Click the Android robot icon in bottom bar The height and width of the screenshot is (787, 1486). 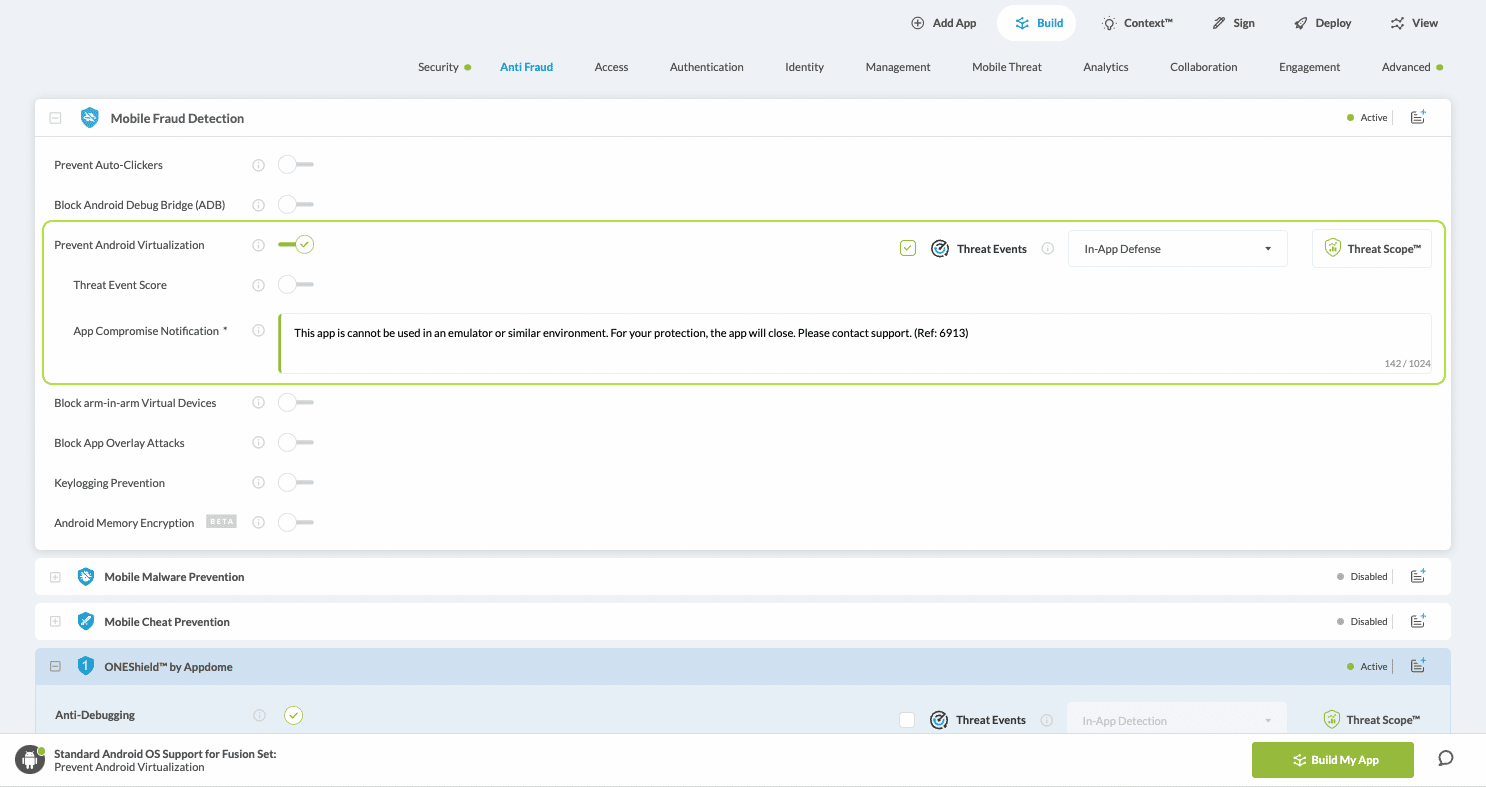tap(29, 760)
